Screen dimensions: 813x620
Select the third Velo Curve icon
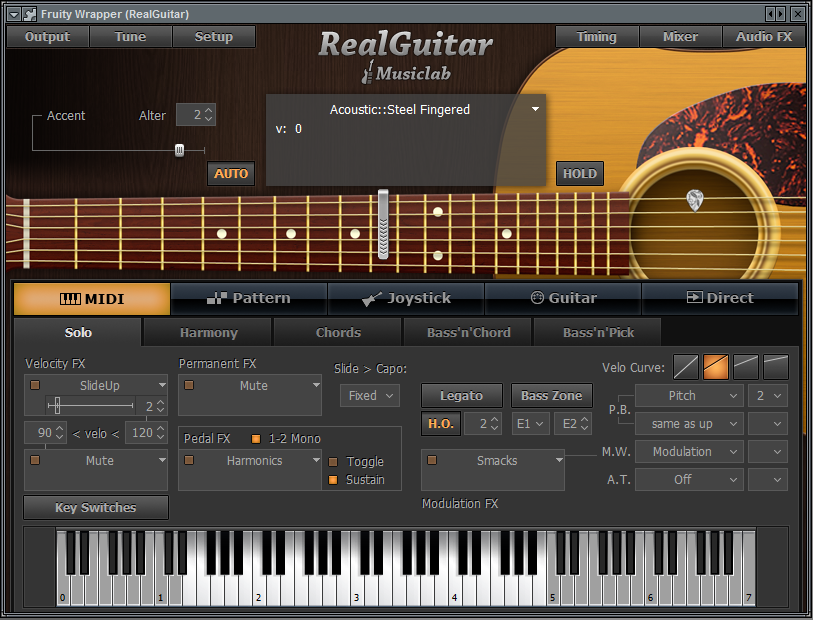tap(746, 367)
